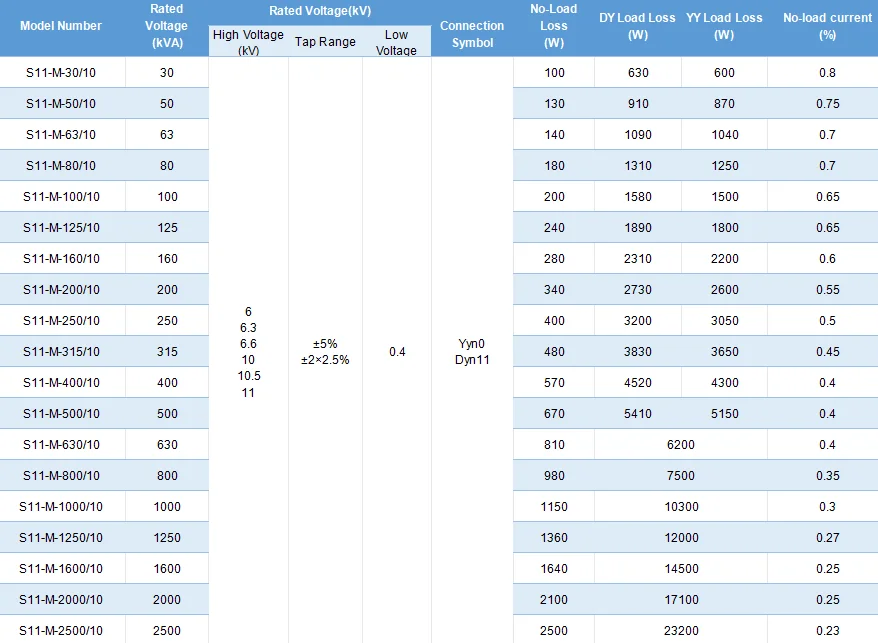The height and width of the screenshot is (643, 878).
Task: Click DY load loss value 1580
Action: [638, 197]
